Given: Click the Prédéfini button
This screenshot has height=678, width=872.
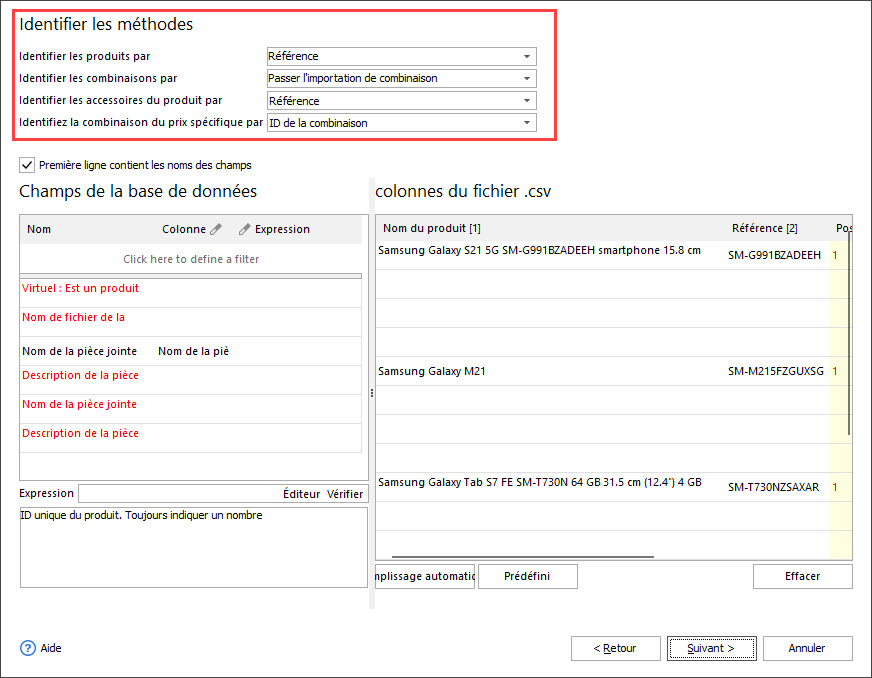Looking at the screenshot, I should click(527, 576).
